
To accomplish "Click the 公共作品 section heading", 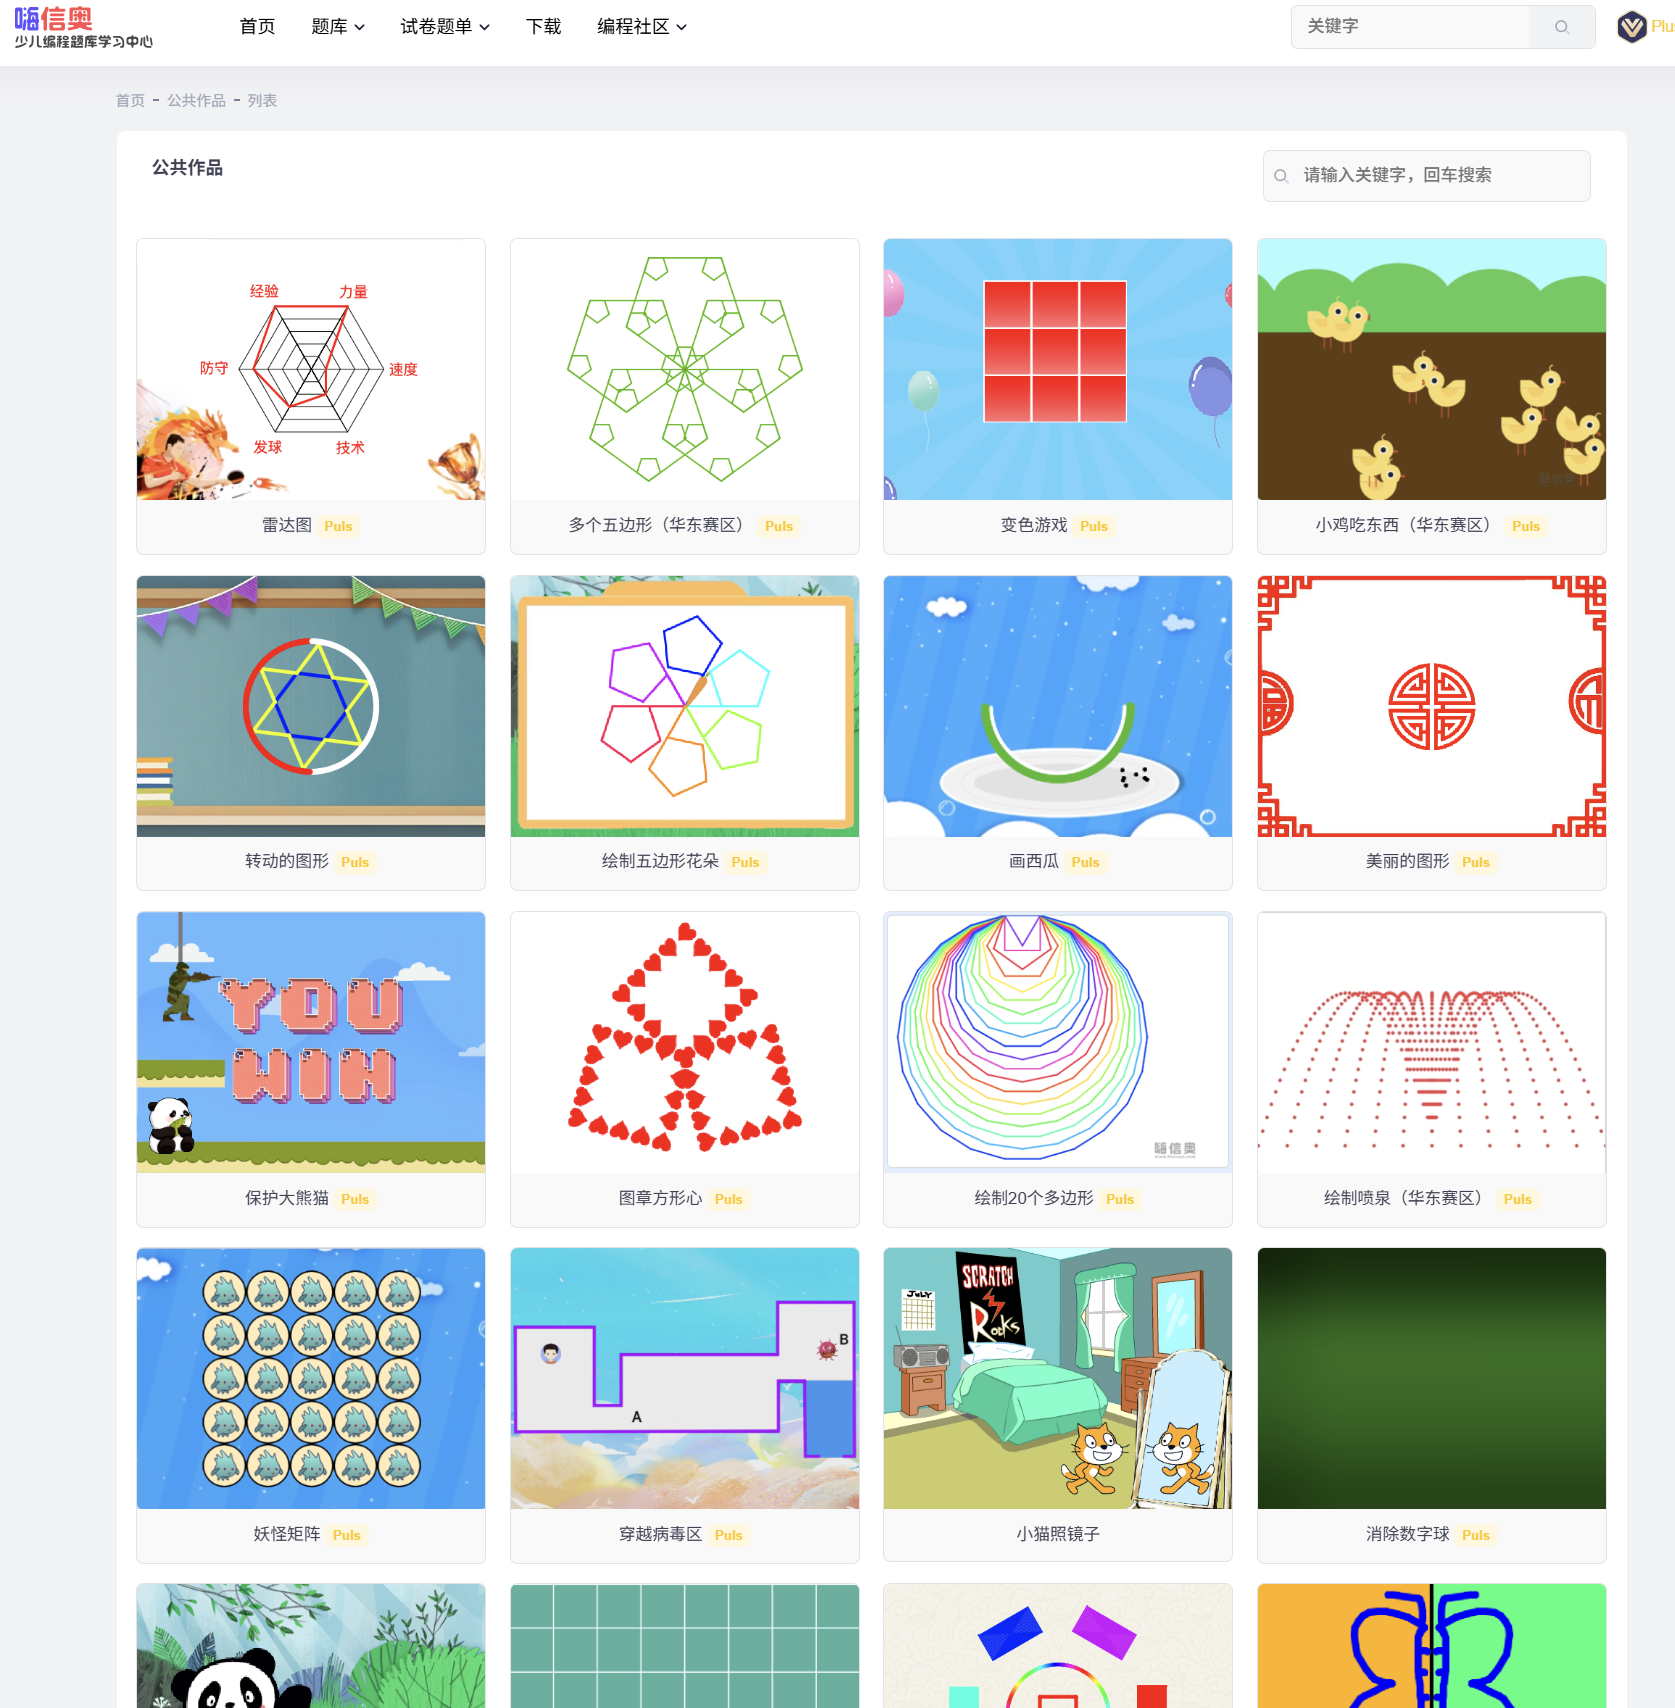I will [187, 168].
